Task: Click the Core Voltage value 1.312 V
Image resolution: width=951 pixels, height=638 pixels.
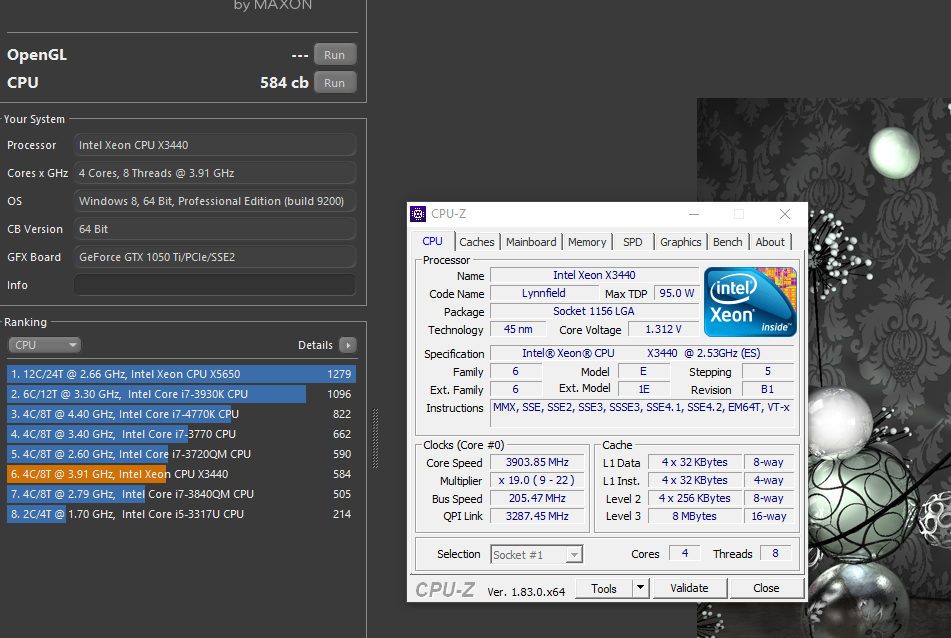Action: tap(664, 329)
